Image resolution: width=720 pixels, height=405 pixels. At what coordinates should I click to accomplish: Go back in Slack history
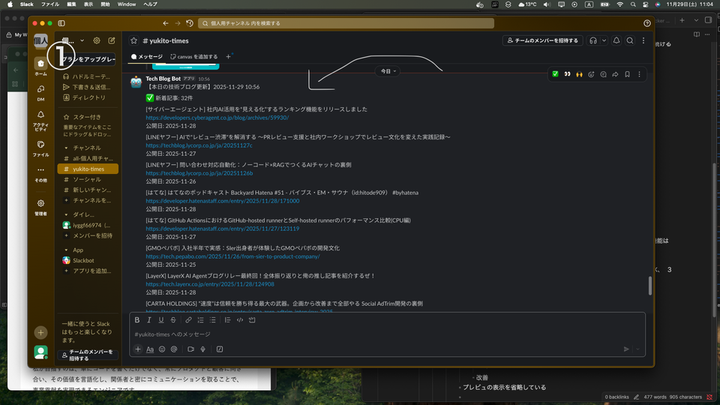[165, 23]
